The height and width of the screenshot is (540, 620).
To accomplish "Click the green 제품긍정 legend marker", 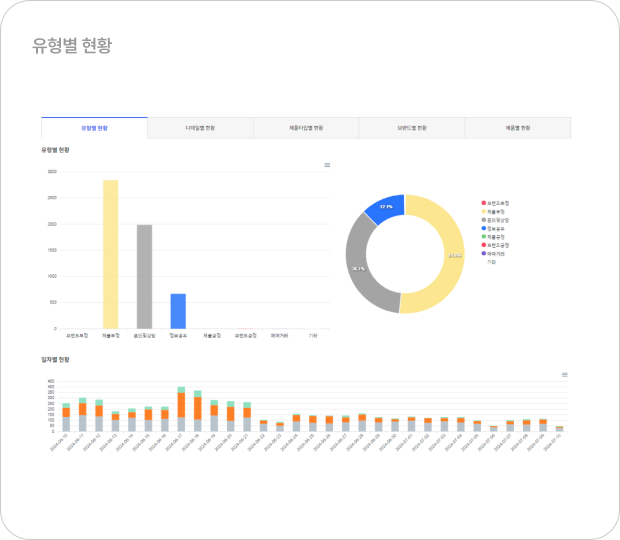I will coord(483,236).
